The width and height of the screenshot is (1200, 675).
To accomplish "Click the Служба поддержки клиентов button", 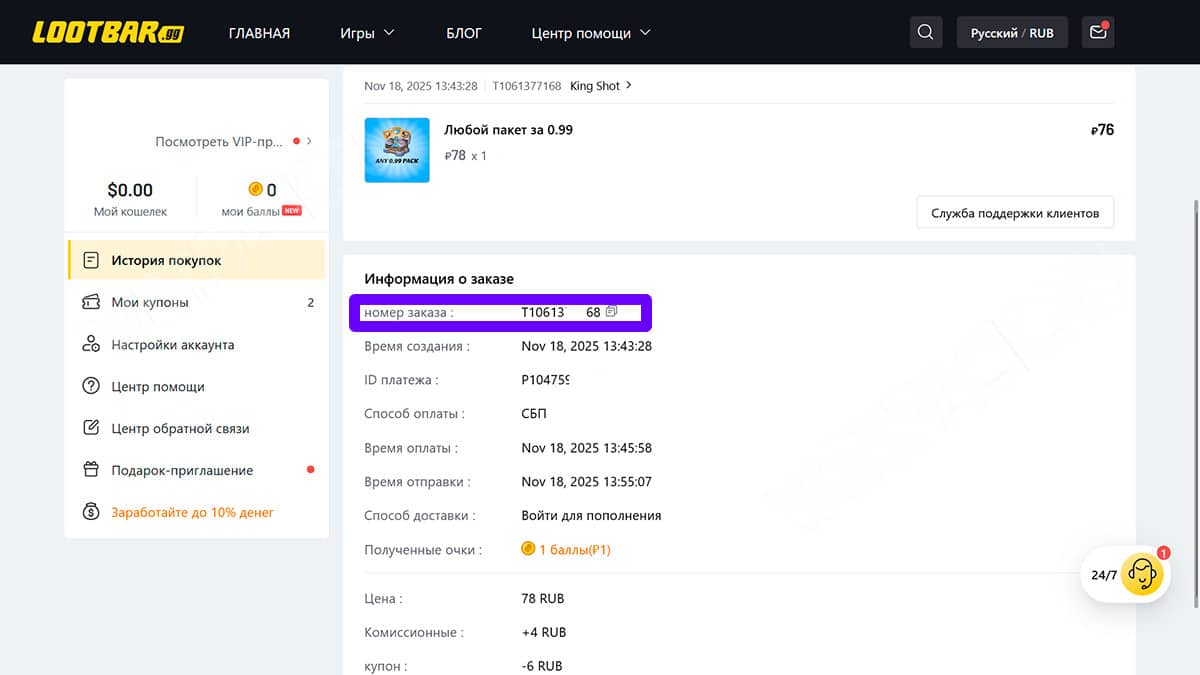I will (1014, 213).
